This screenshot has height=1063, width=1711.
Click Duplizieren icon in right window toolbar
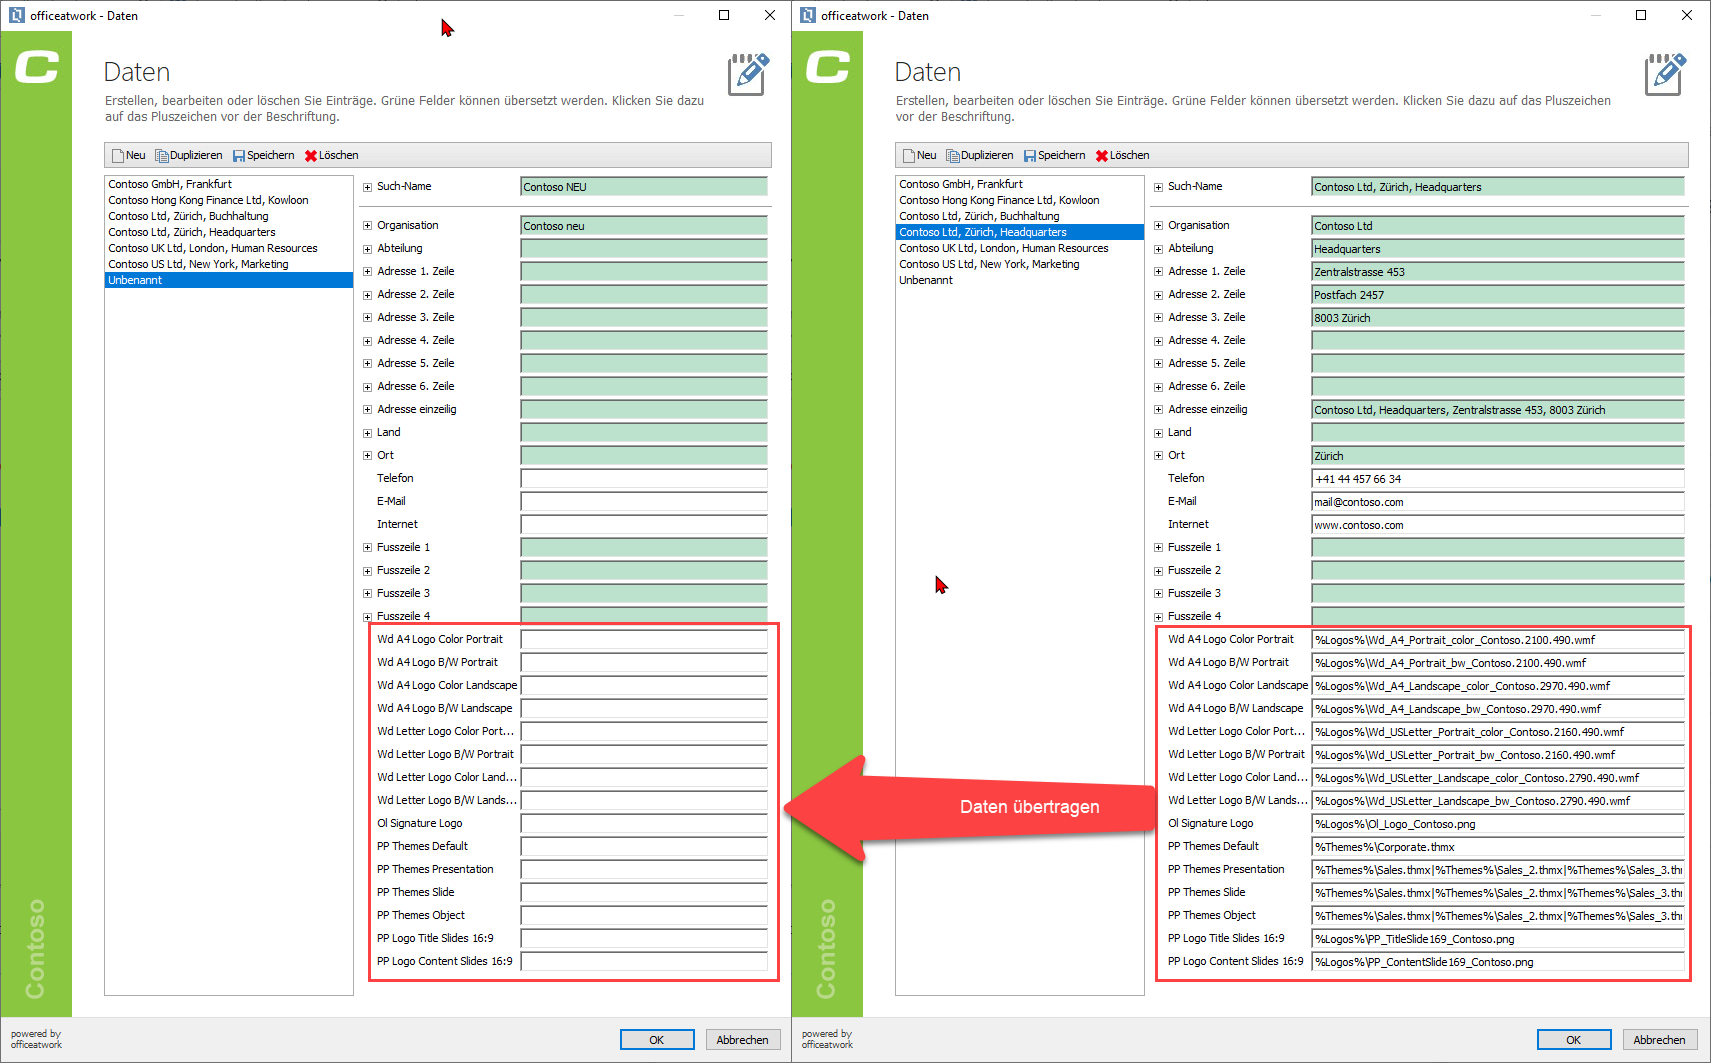953,156
